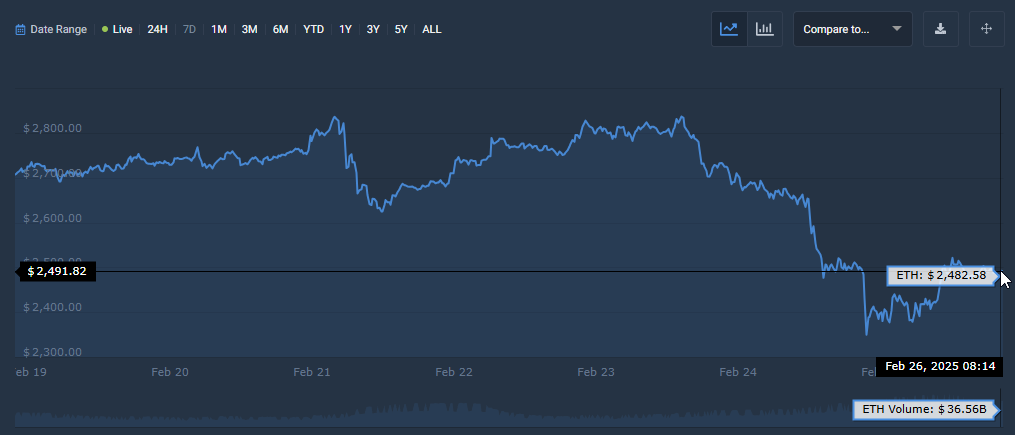The height and width of the screenshot is (435, 1015).
Task: Enable the Live price feed
Action: [x=117, y=30]
